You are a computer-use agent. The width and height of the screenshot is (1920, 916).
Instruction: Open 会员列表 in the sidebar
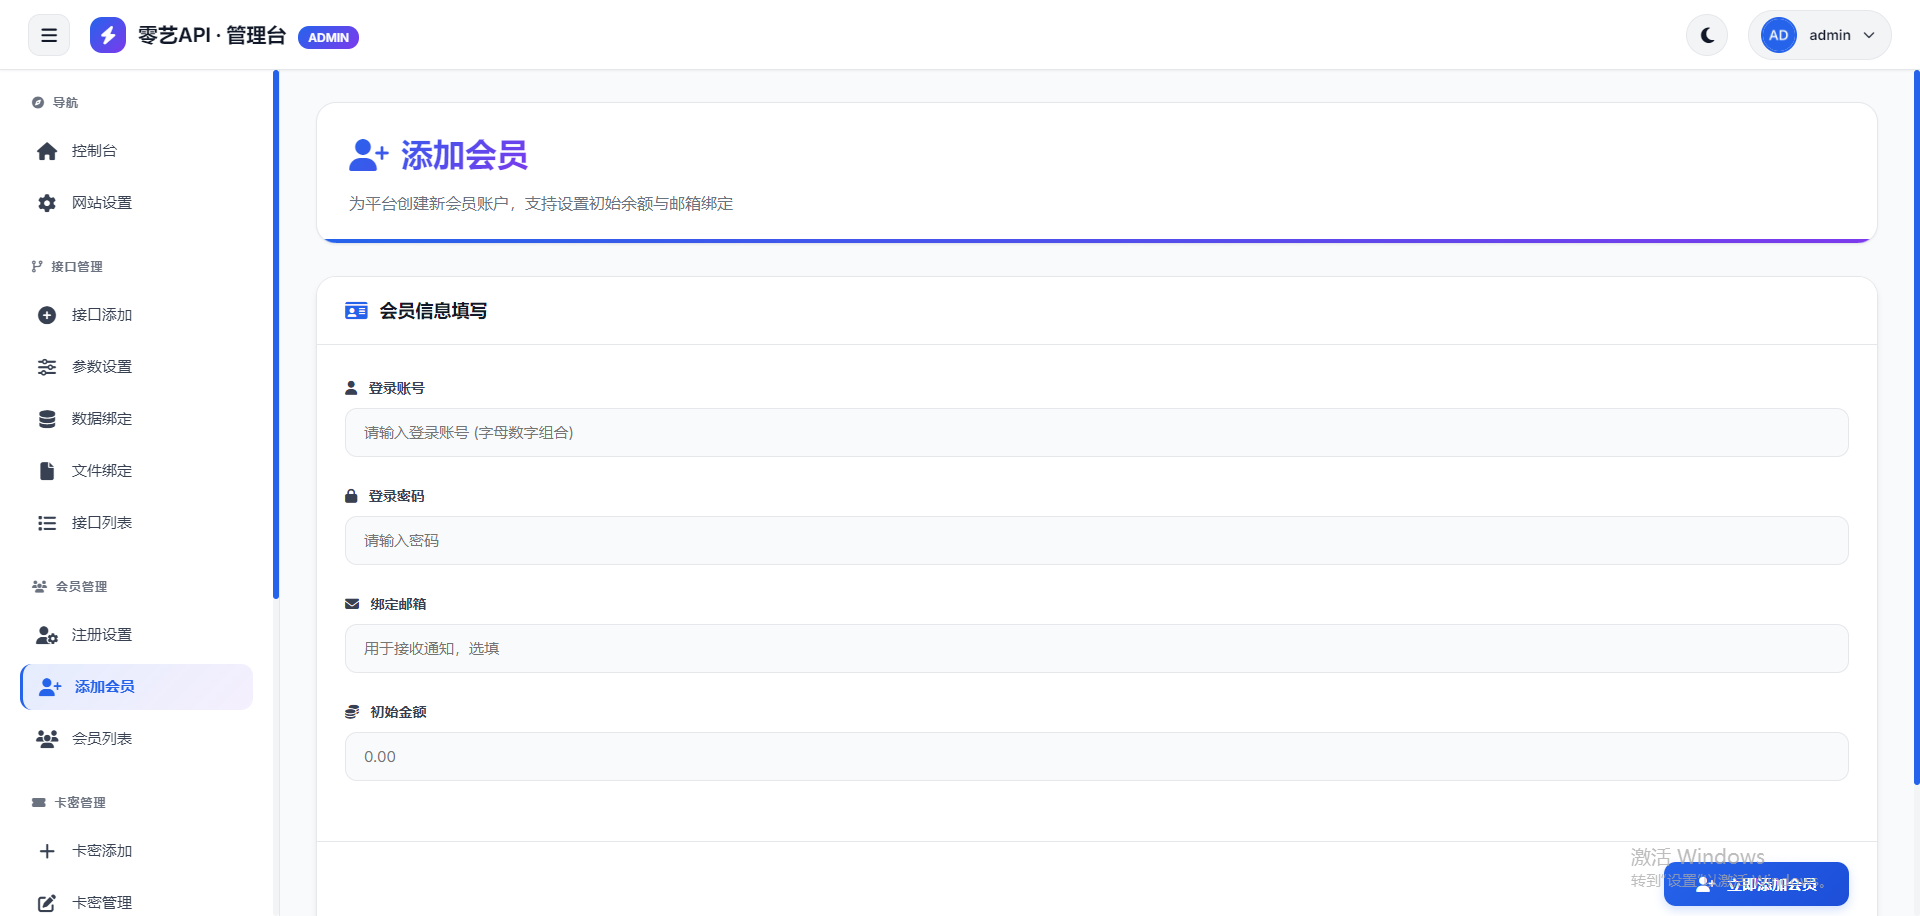[x=101, y=739]
